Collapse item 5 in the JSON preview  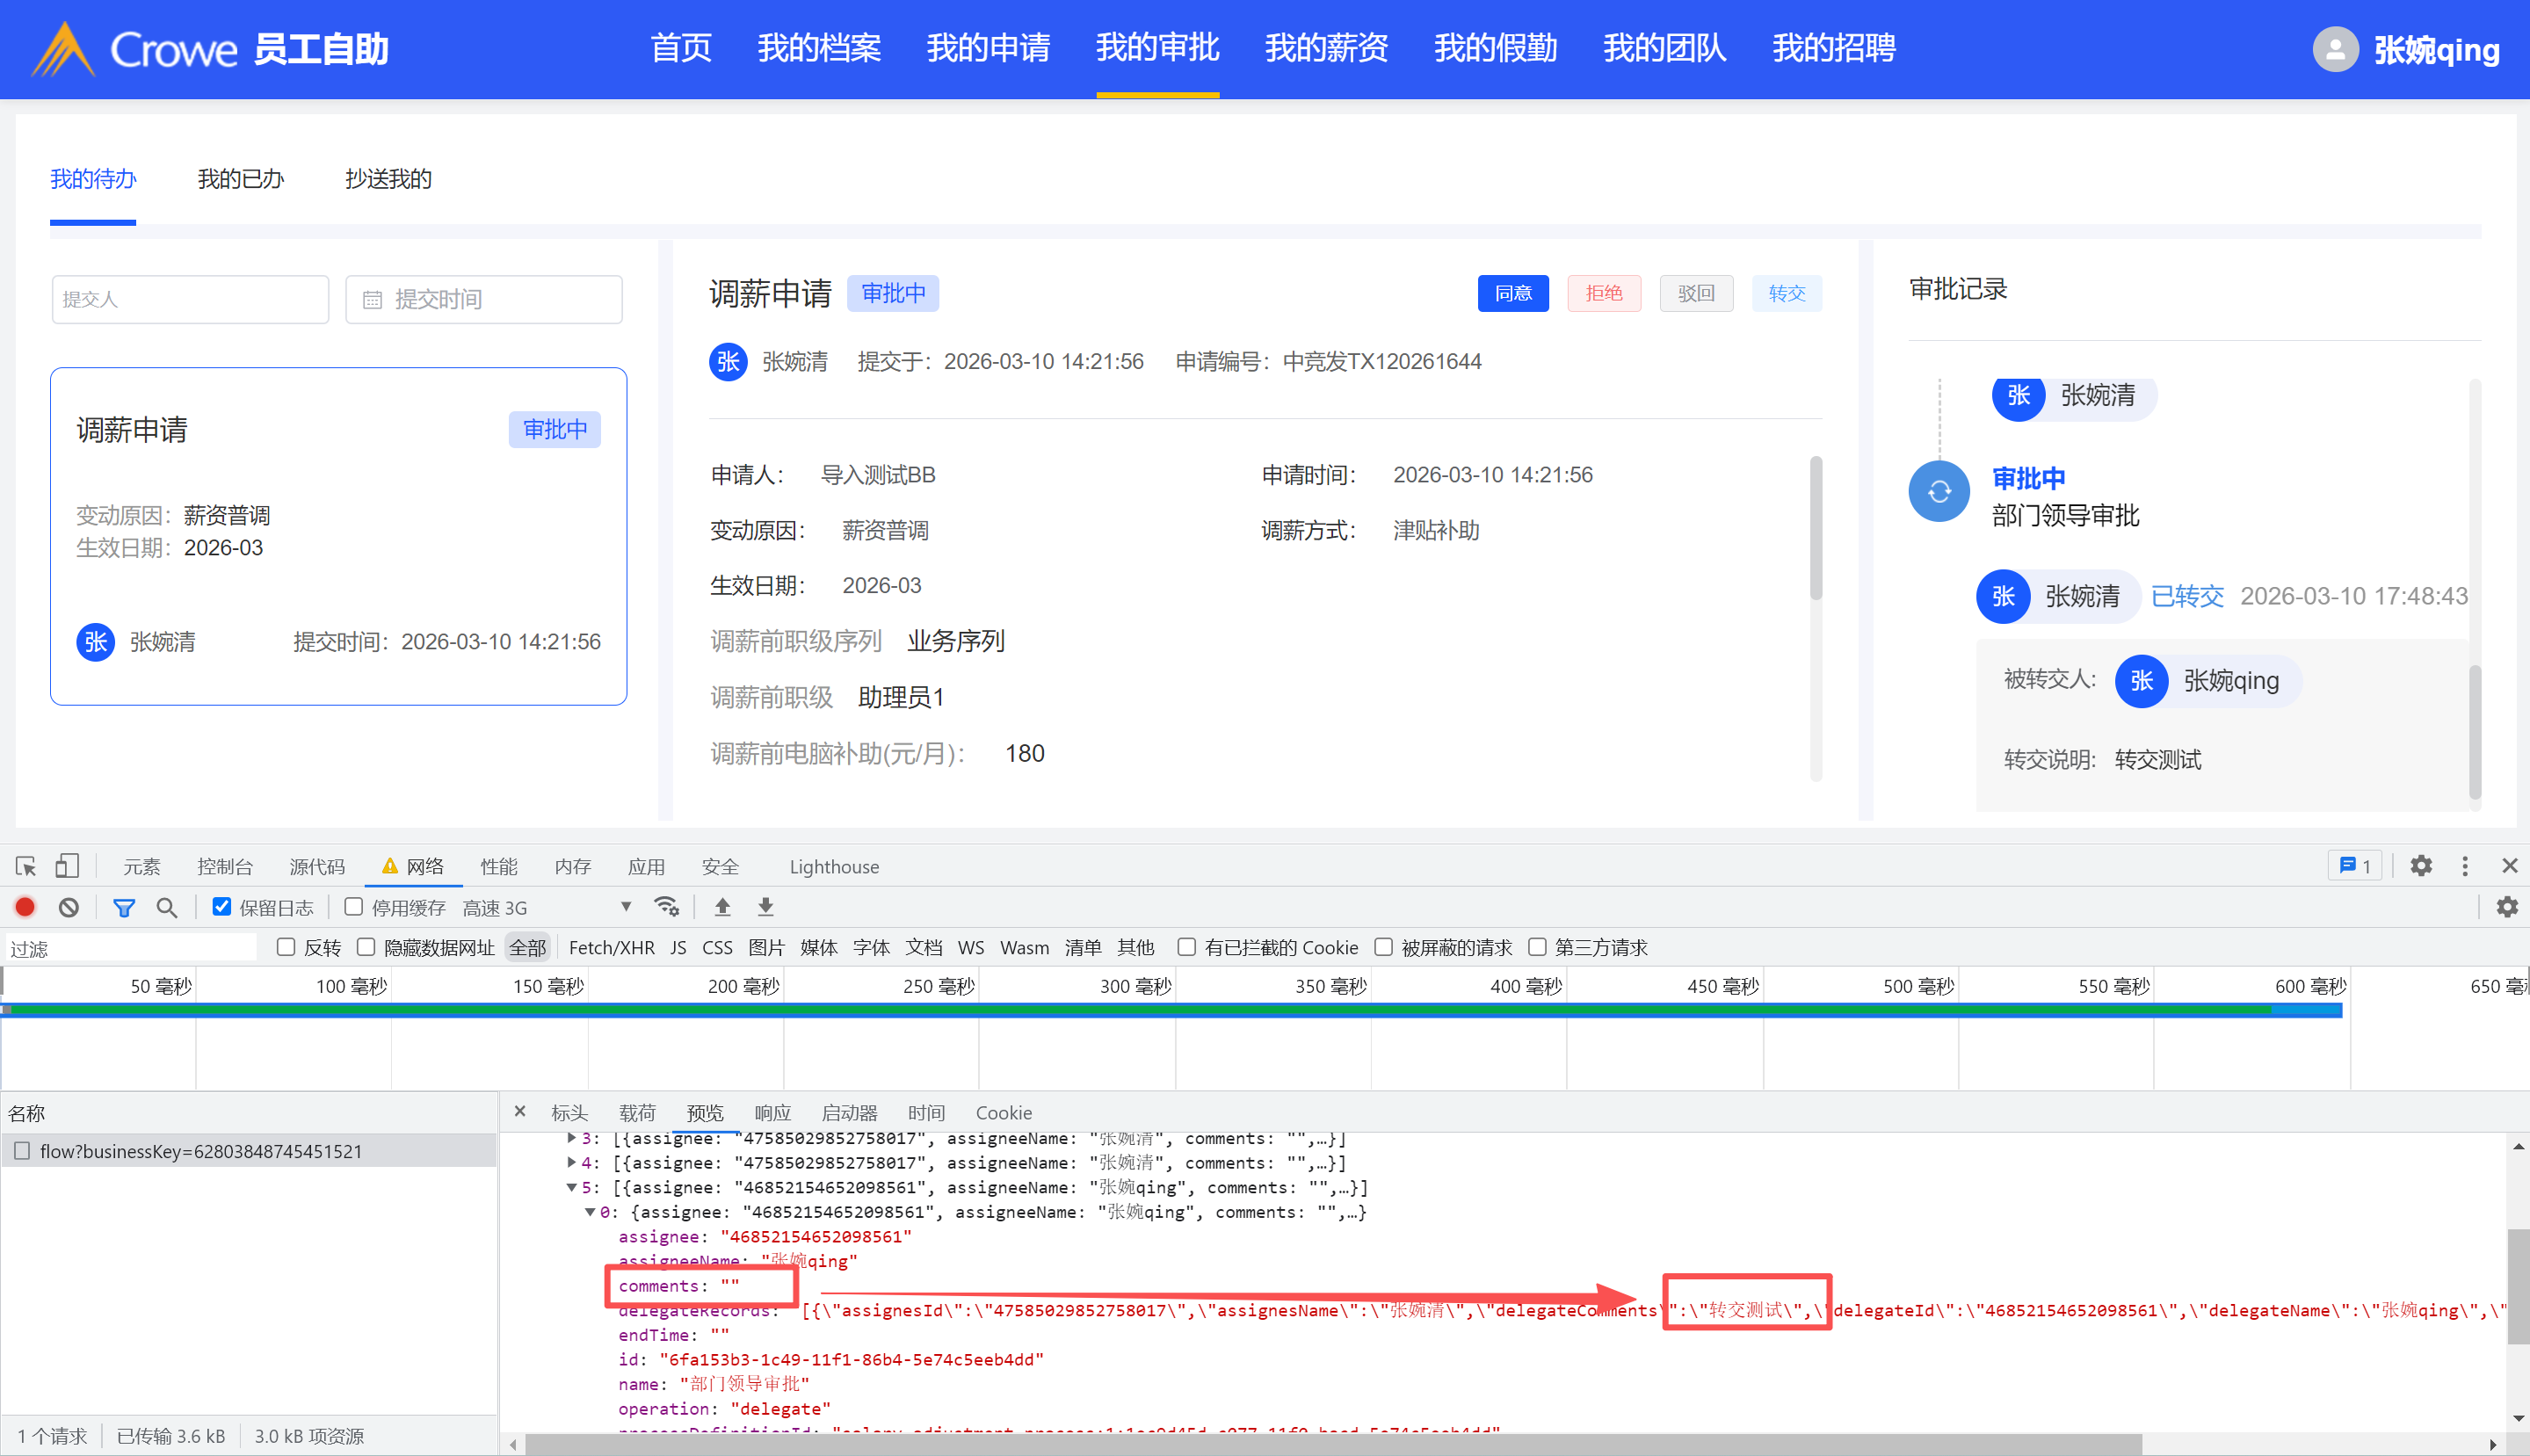(x=571, y=1187)
